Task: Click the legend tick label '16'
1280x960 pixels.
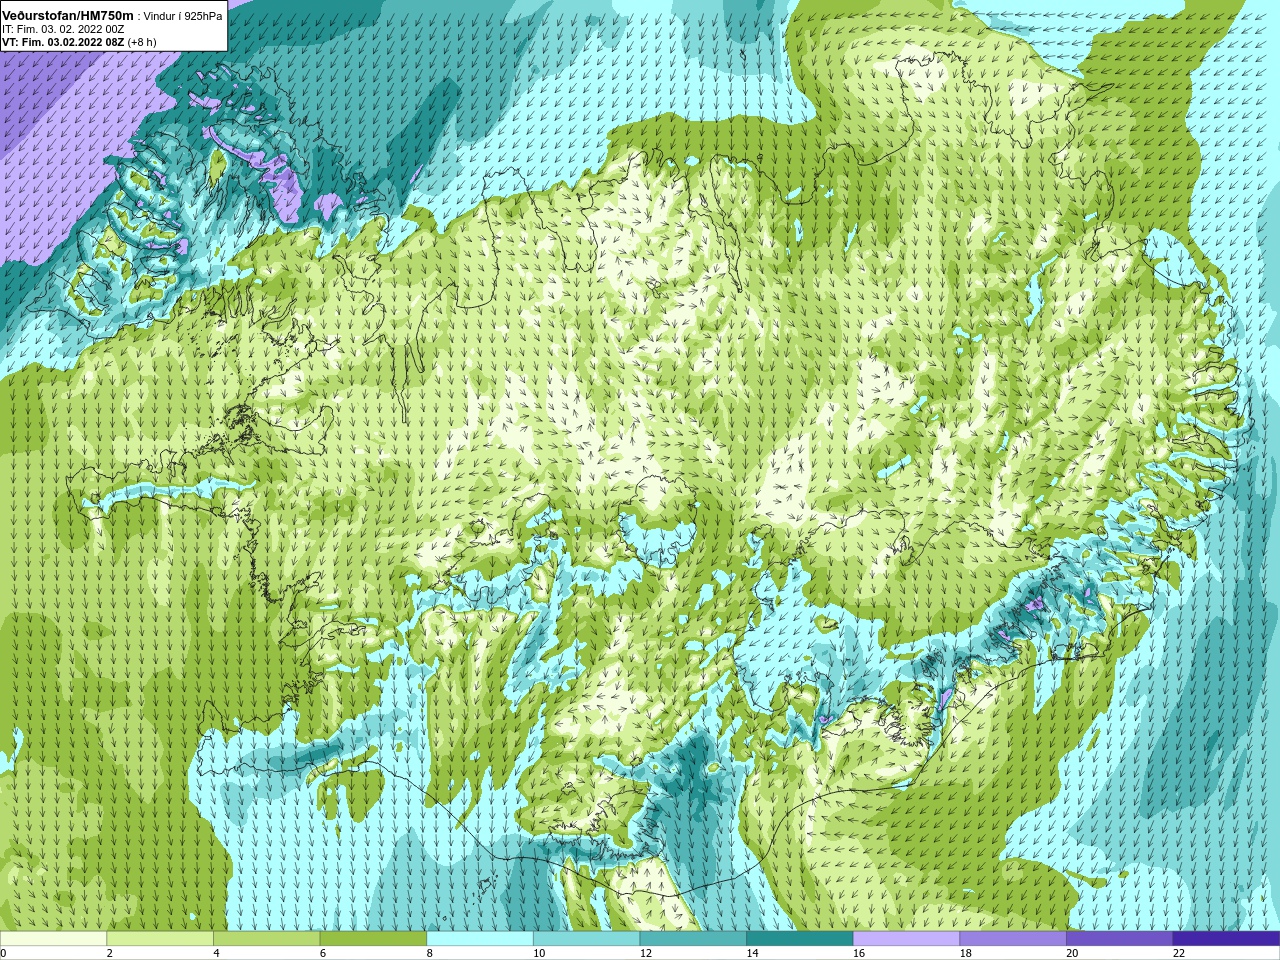Action: 859,953
